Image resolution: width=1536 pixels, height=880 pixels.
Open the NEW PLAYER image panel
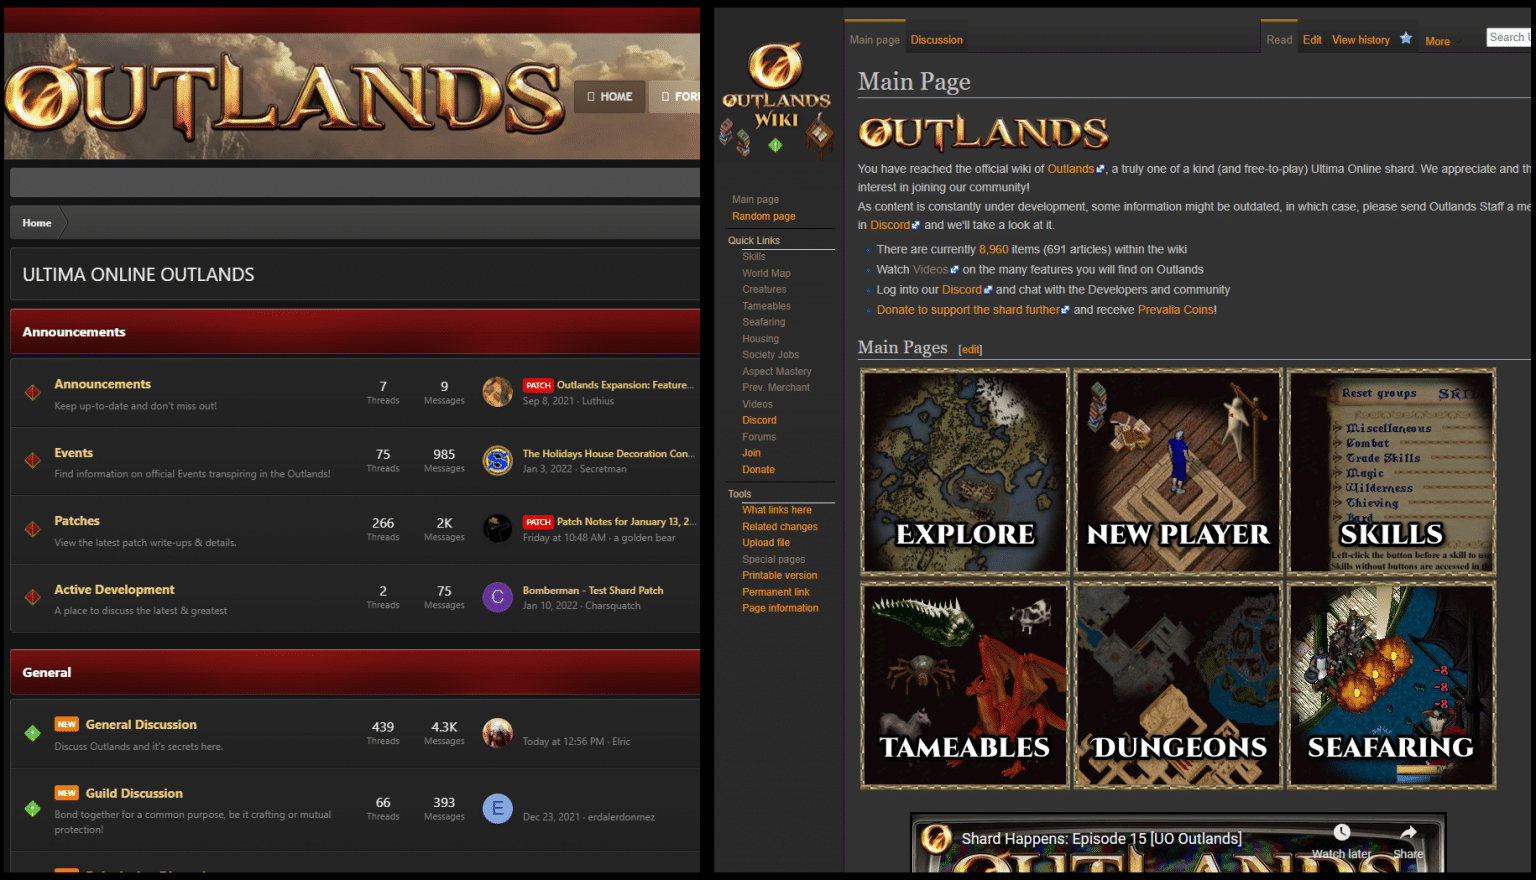tap(1178, 471)
